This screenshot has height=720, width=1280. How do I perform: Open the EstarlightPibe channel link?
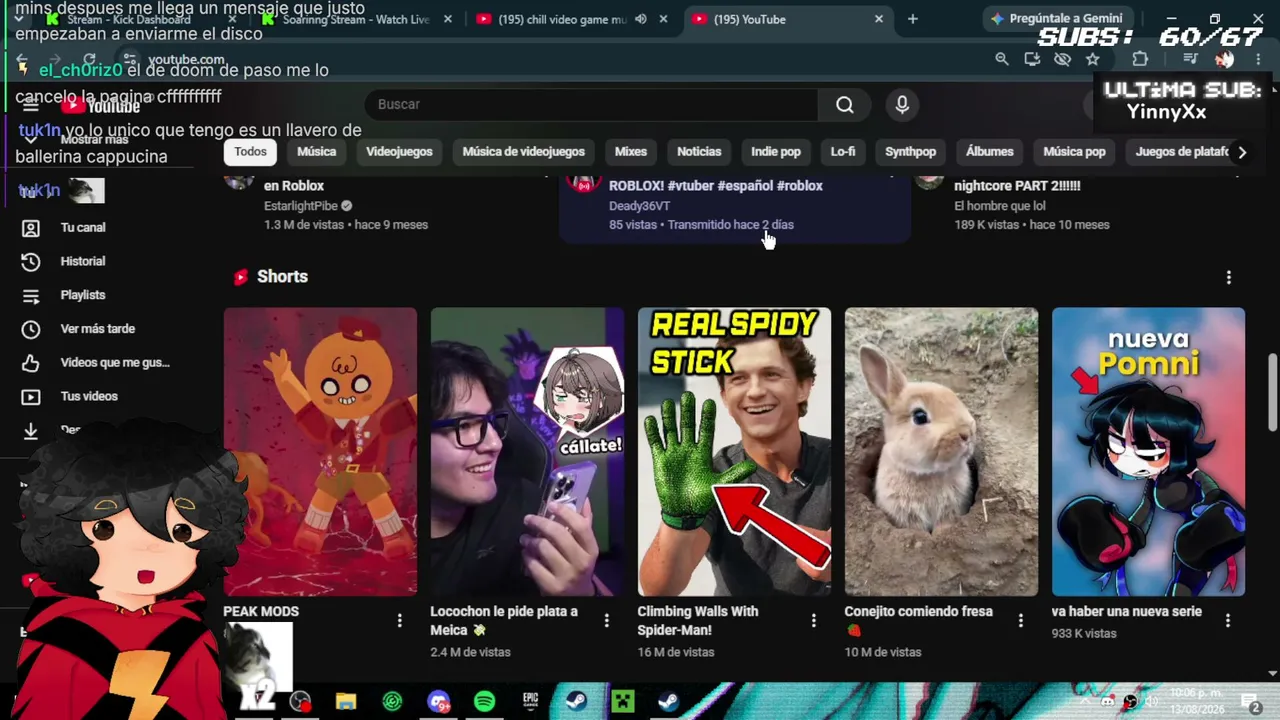[x=300, y=206]
